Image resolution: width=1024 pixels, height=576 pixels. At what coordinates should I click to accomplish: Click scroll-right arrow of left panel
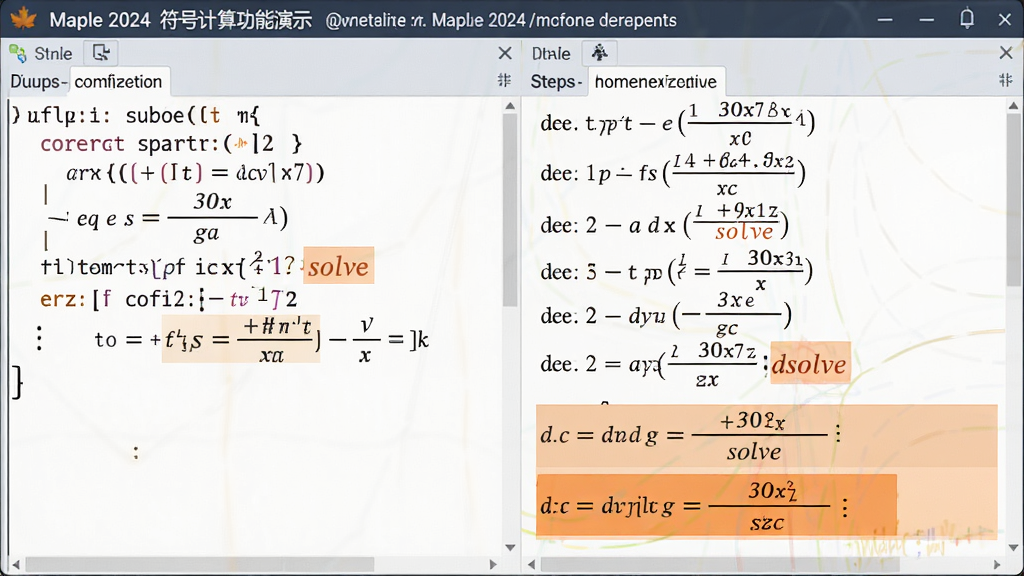coord(493,564)
